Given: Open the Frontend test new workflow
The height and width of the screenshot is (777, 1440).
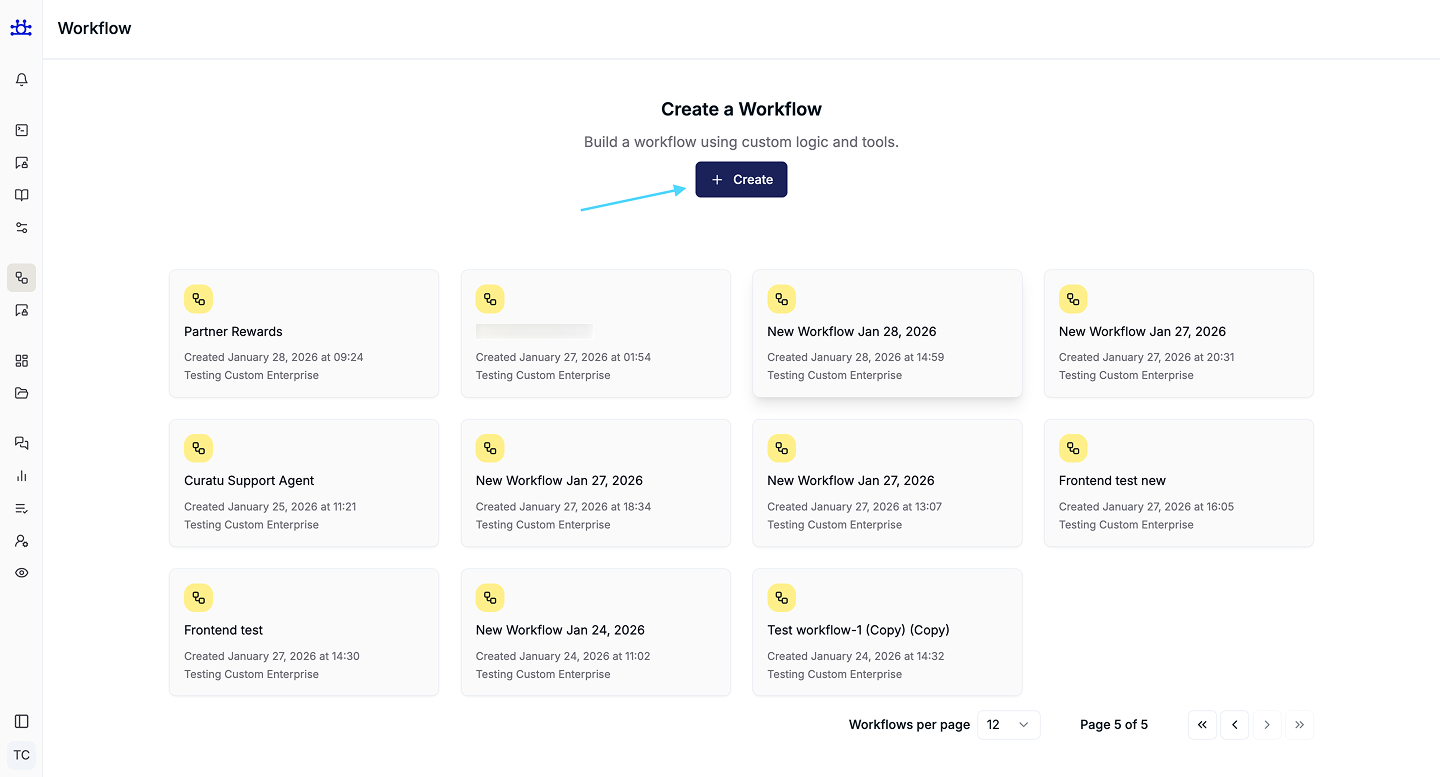Looking at the screenshot, I should tap(1178, 483).
